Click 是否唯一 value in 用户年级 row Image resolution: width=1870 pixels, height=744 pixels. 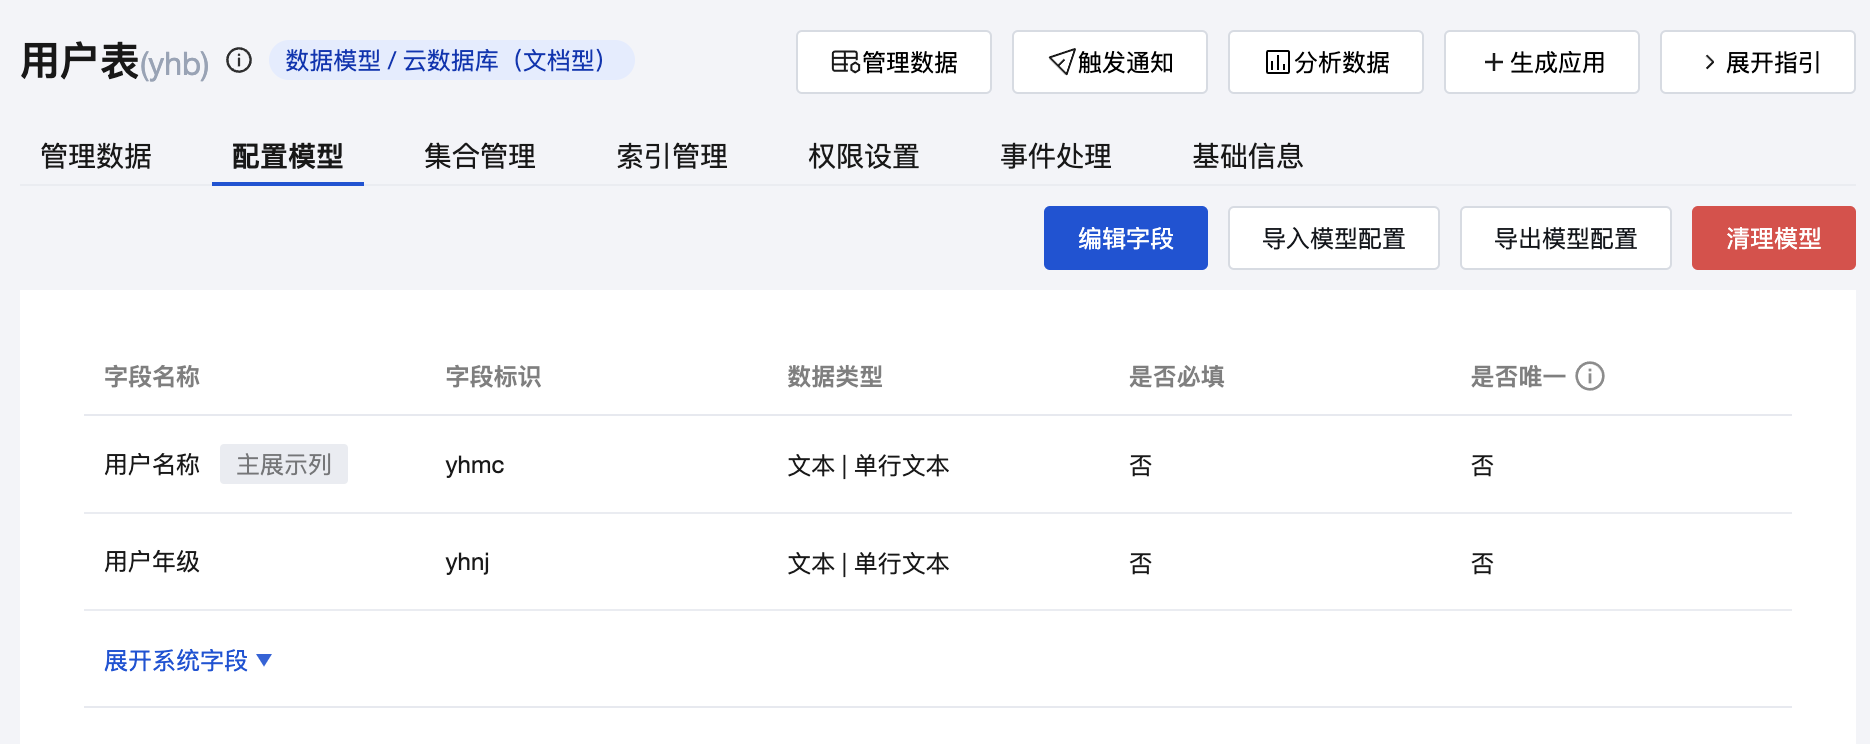[1483, 563]
